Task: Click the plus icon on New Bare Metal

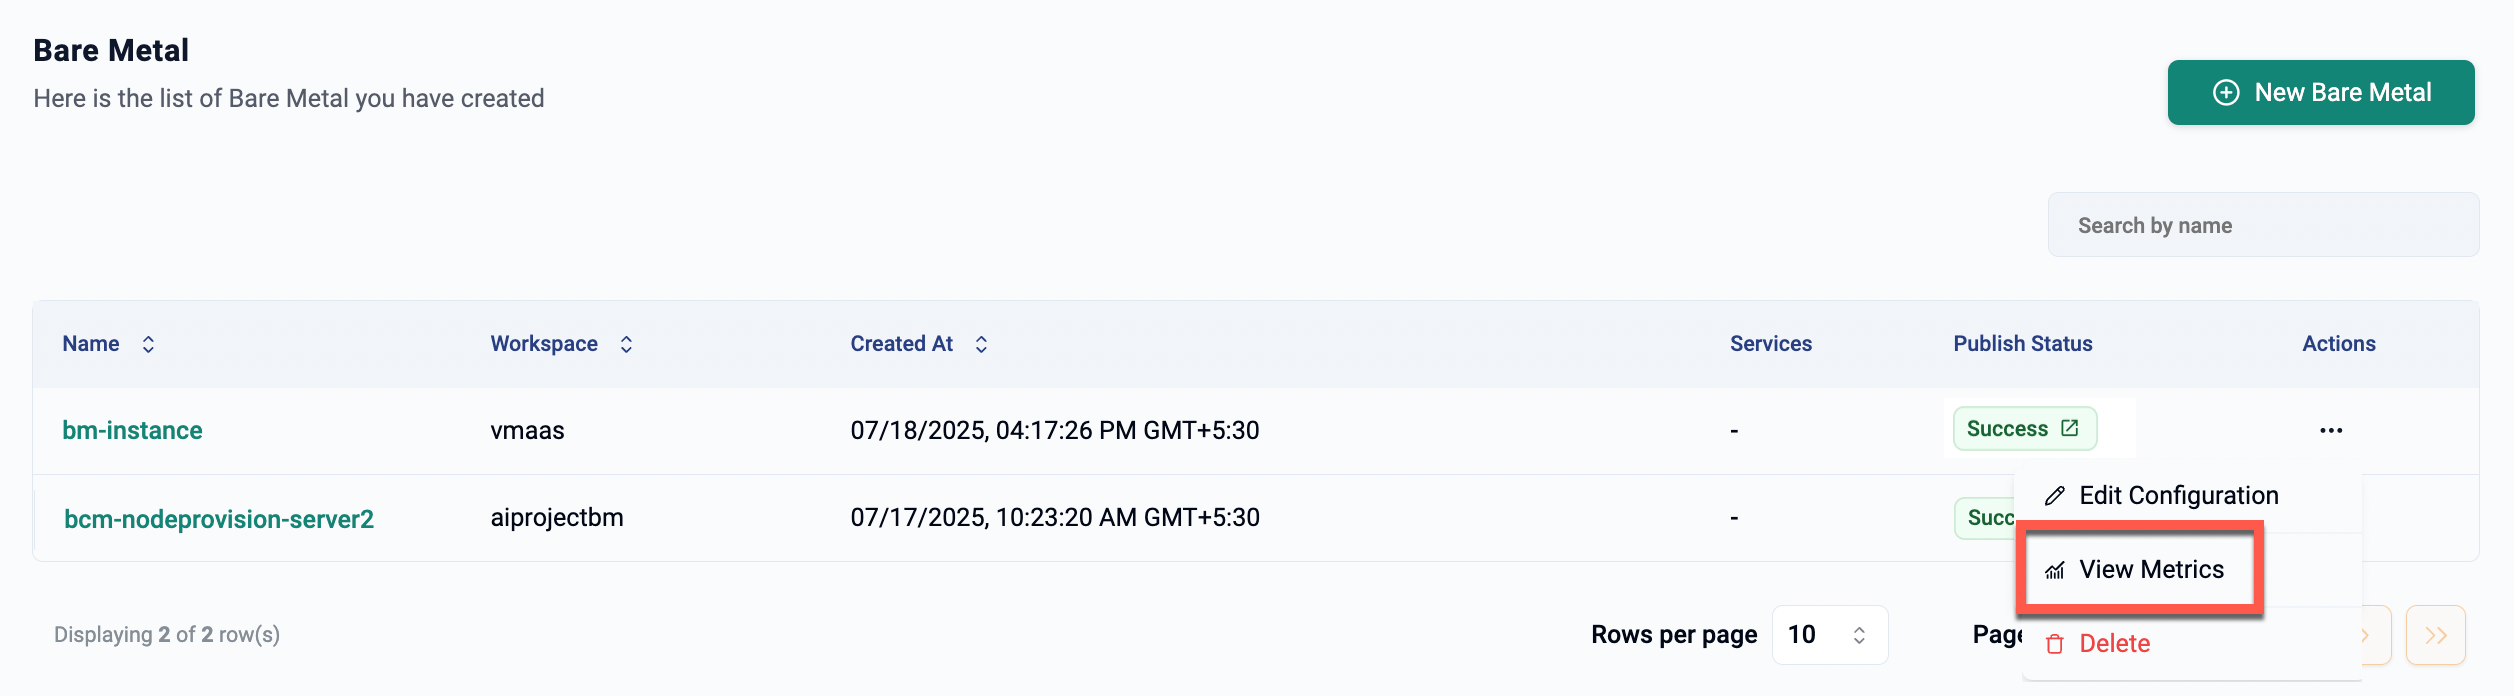Action: coord(2226,93)
